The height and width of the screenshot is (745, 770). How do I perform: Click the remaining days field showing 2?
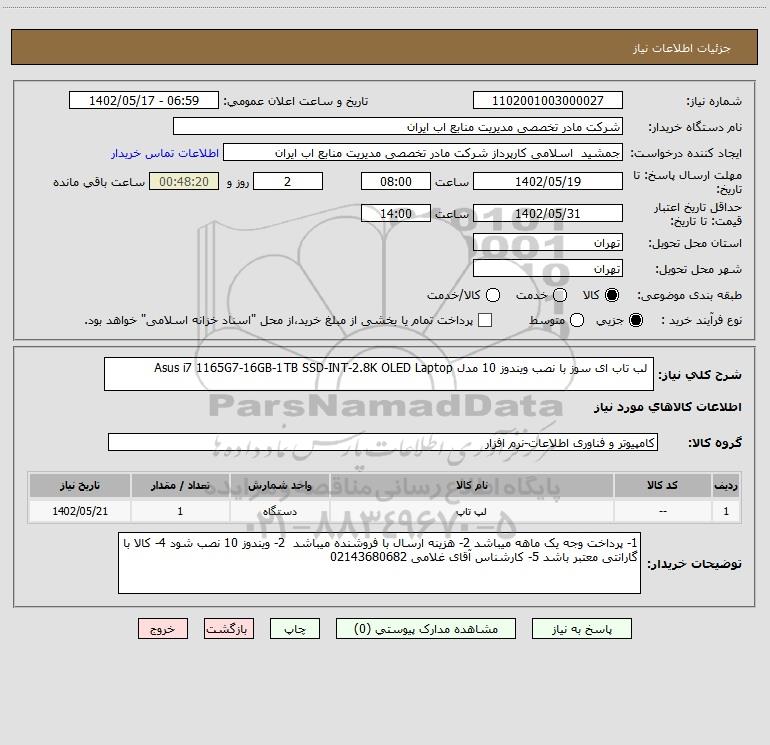tap(288, 181)
